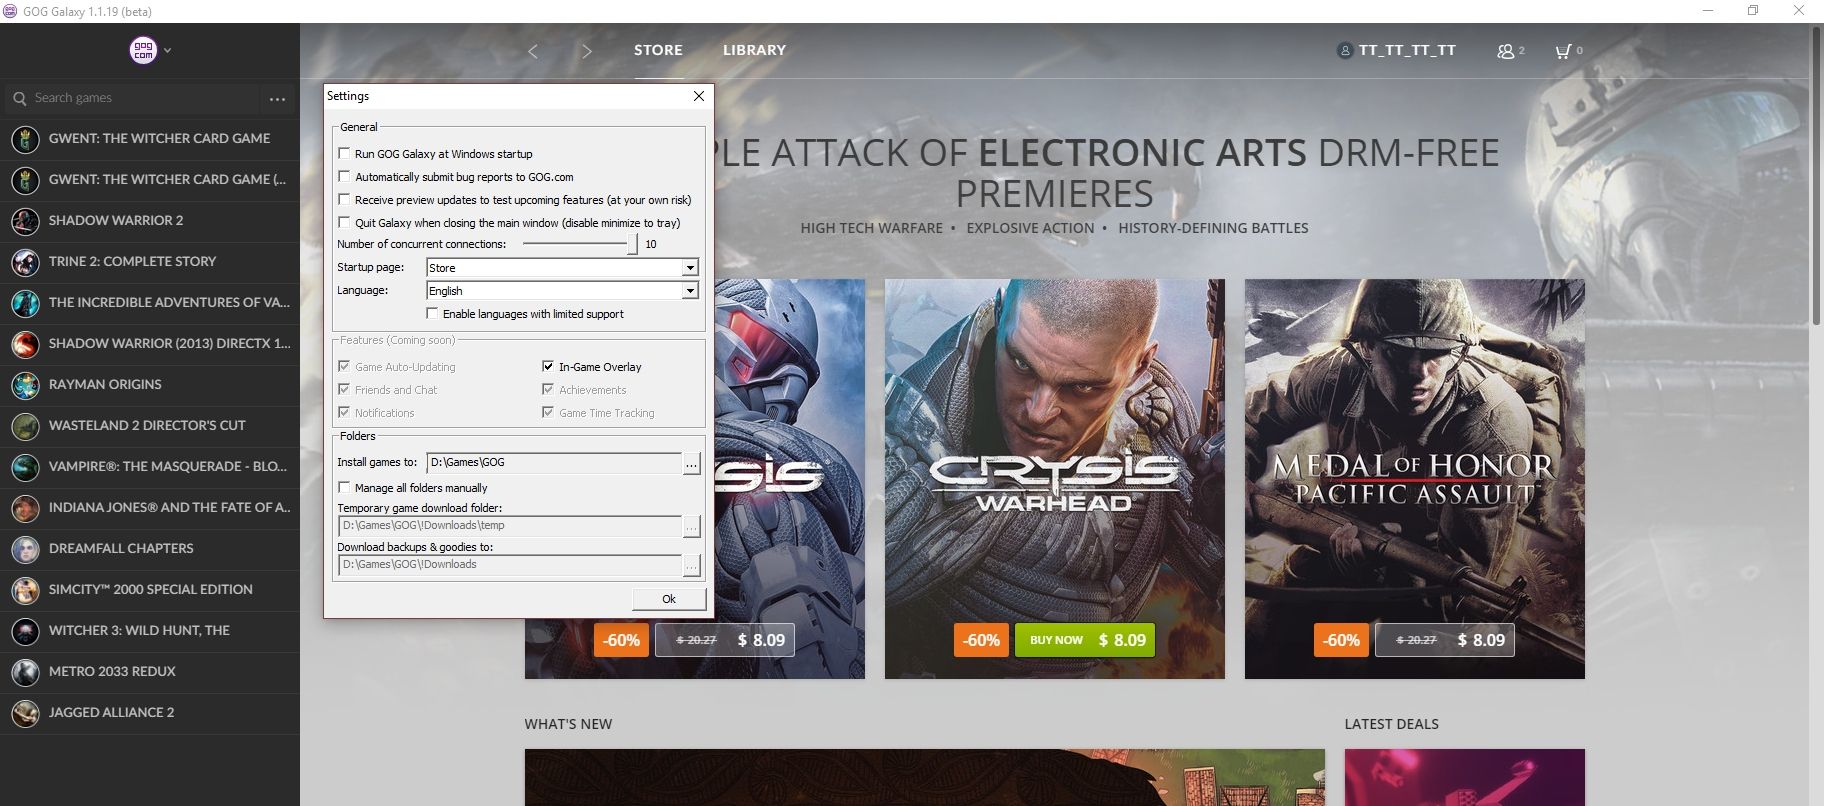This screenshot has height=806, width=1824.
Task: Click the Shadow Warrior 2013 game icon
Action: click(25, 344)
